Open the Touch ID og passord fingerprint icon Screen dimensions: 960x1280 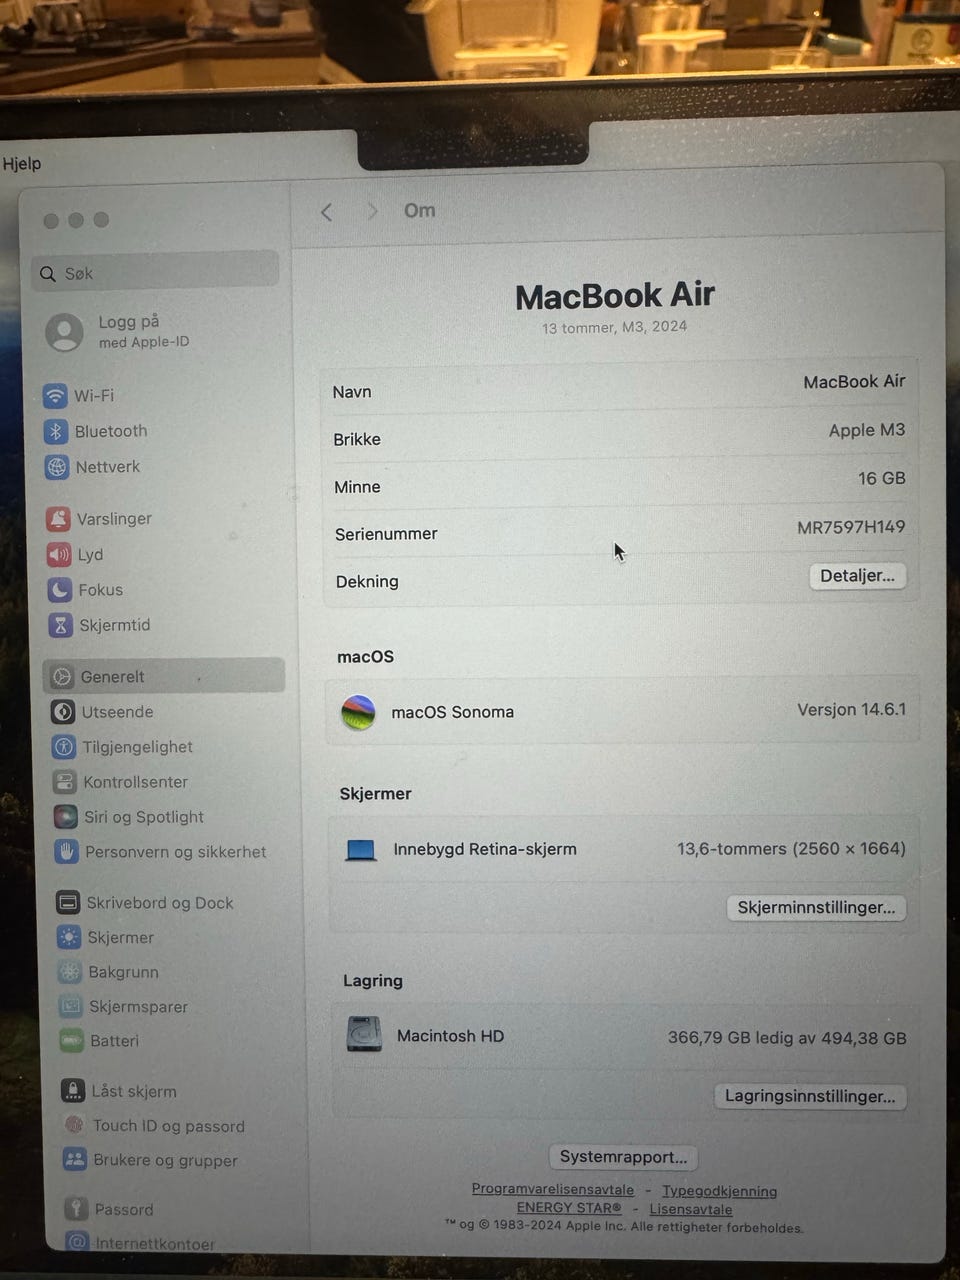74,1125
